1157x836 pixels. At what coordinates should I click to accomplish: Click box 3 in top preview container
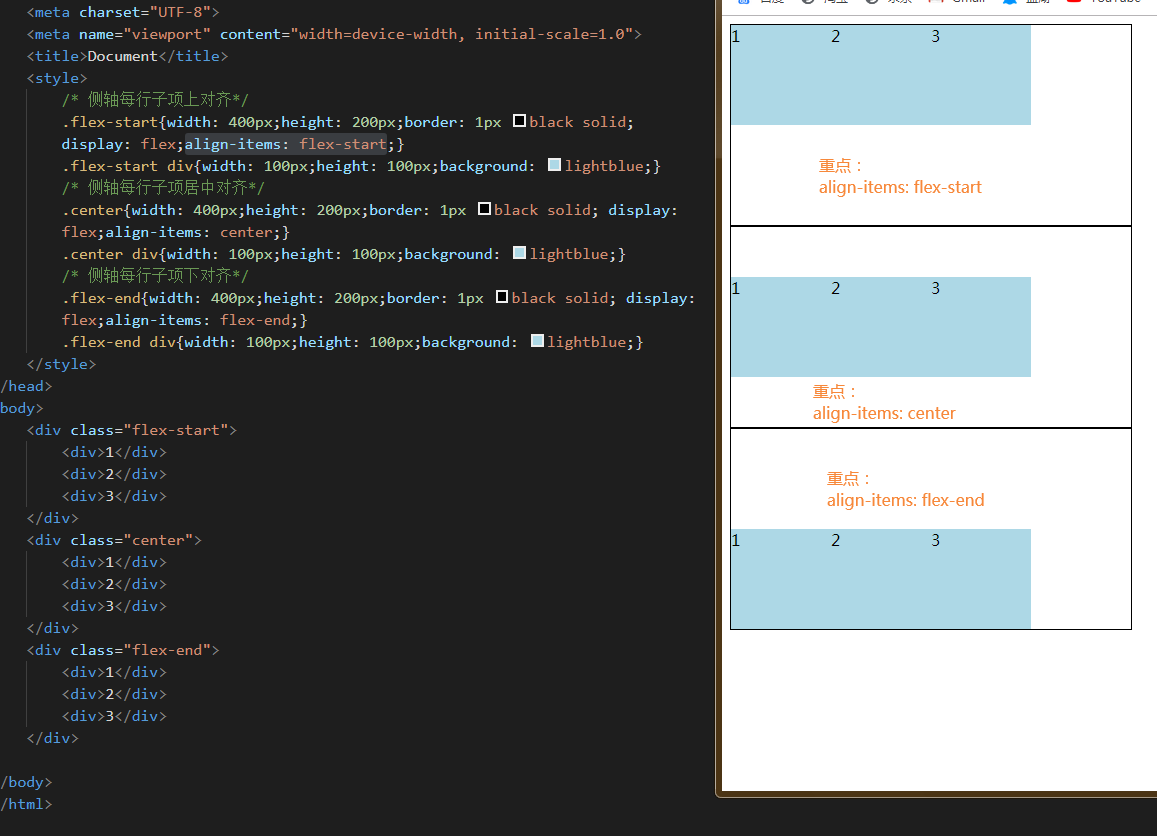[x=981, y=75]
